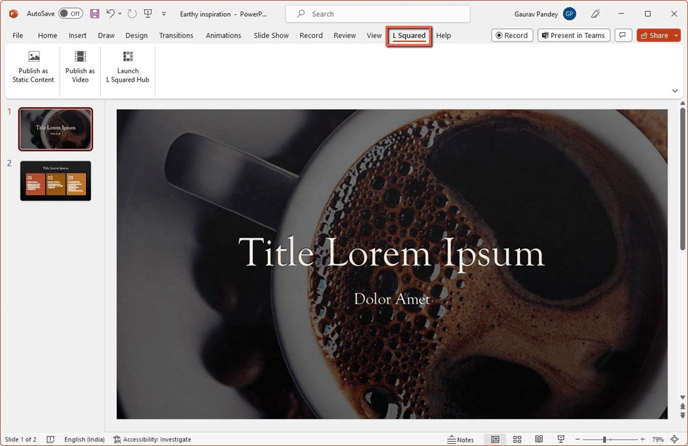The height and width of the screenshot is (446, 688).
Task: Switch to Slide Sorter view
Action: [517, 439]
